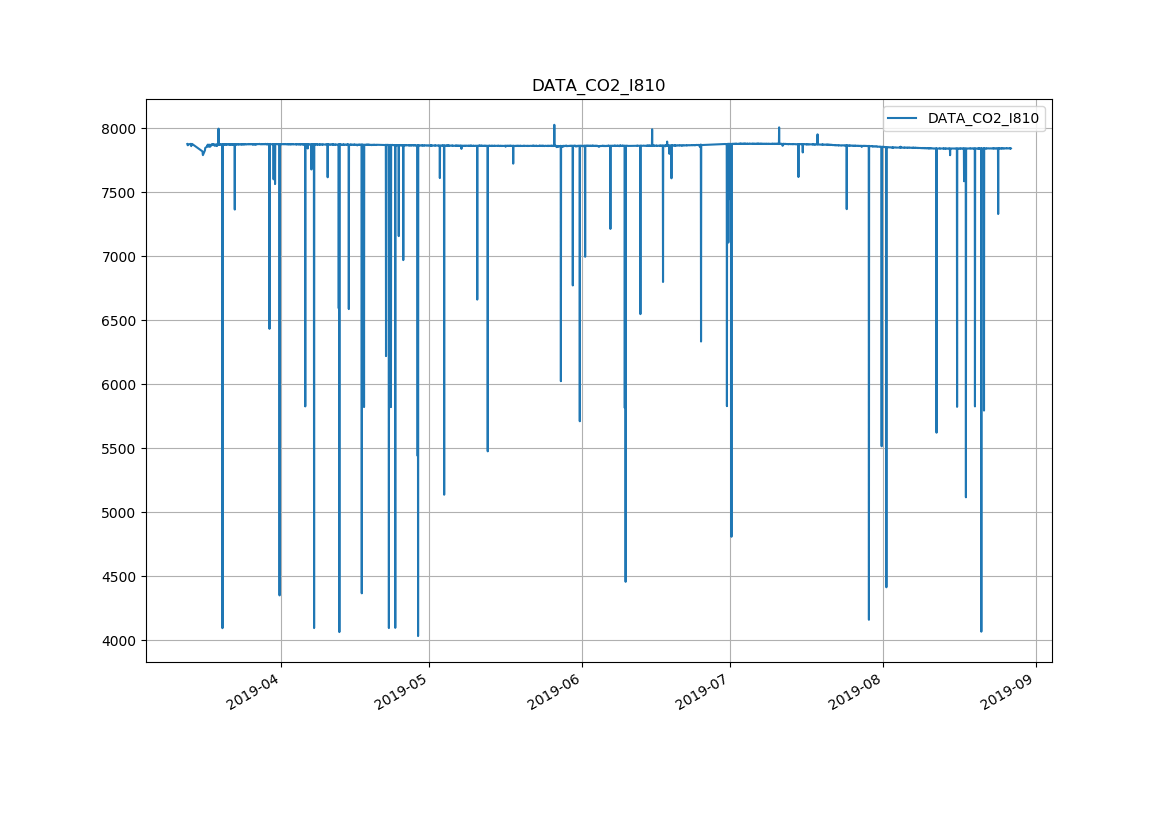Click the 2019-04 x-axis date label

click(x=257, y=689)
